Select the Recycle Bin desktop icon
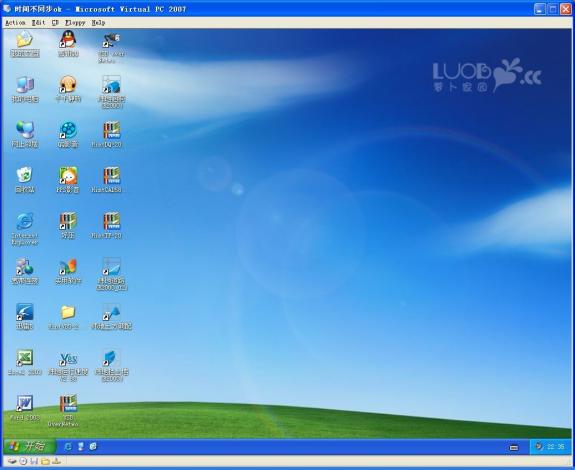575x470 pixels. click(25, 180)
